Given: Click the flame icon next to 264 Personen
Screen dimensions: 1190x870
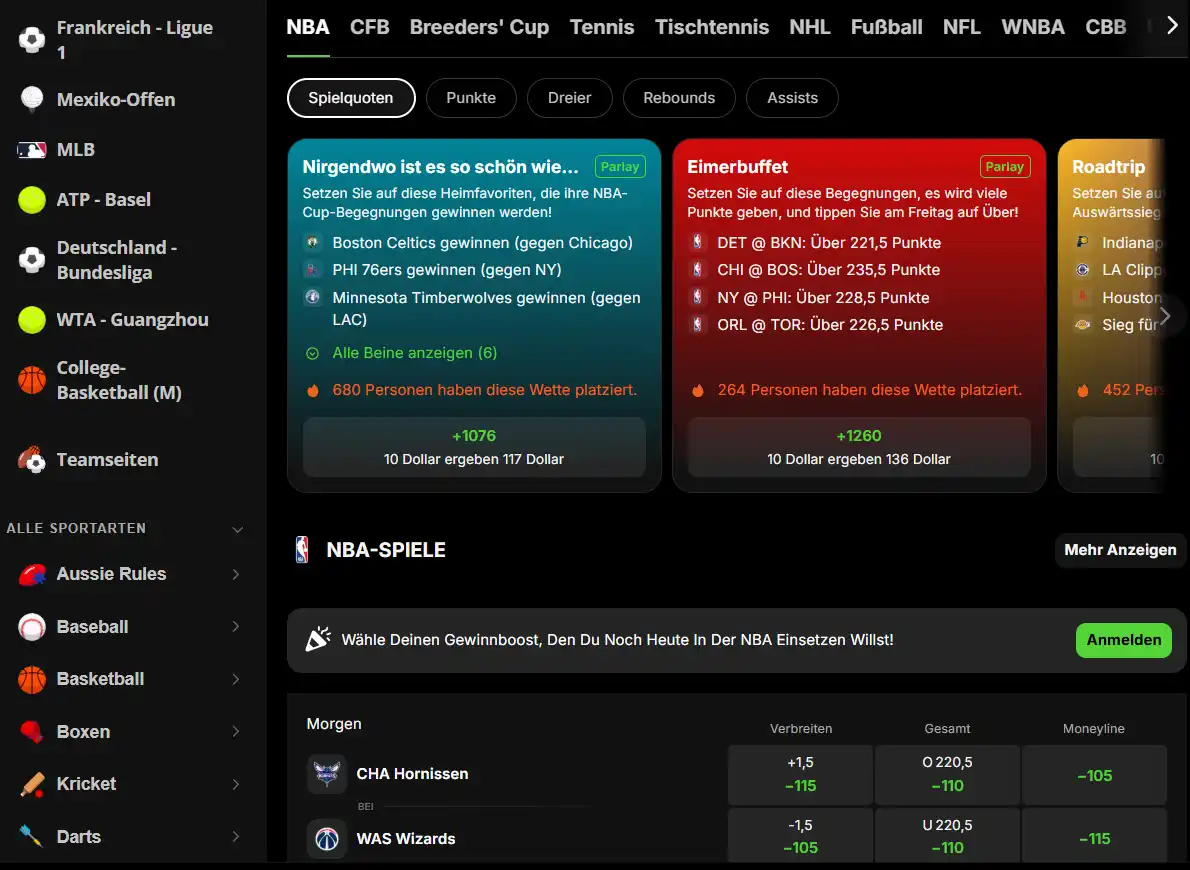Looking at the screenshot, I should click(x=697, y=390).
